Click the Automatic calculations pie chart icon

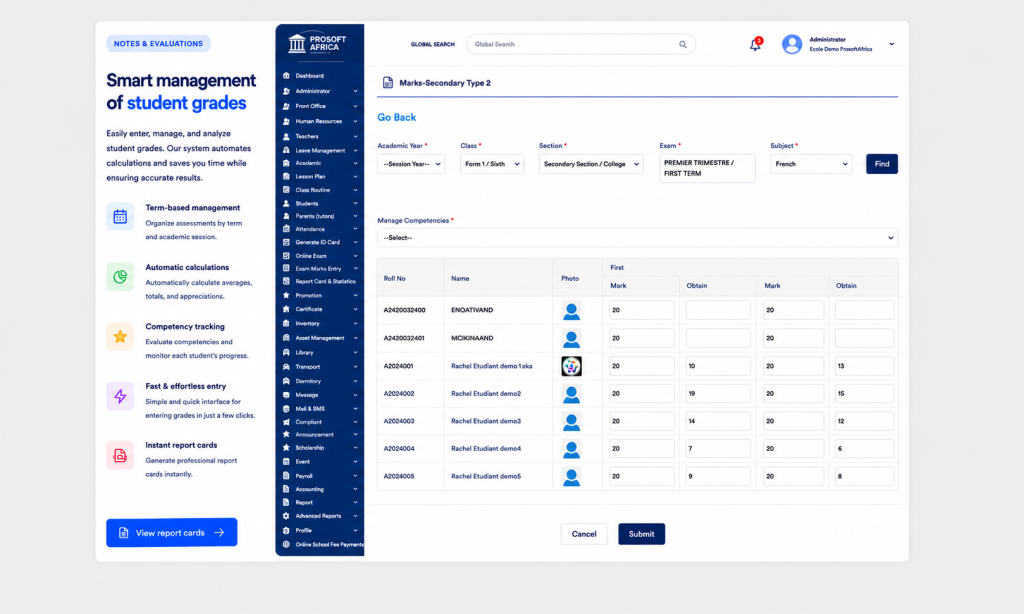point(120,276)
